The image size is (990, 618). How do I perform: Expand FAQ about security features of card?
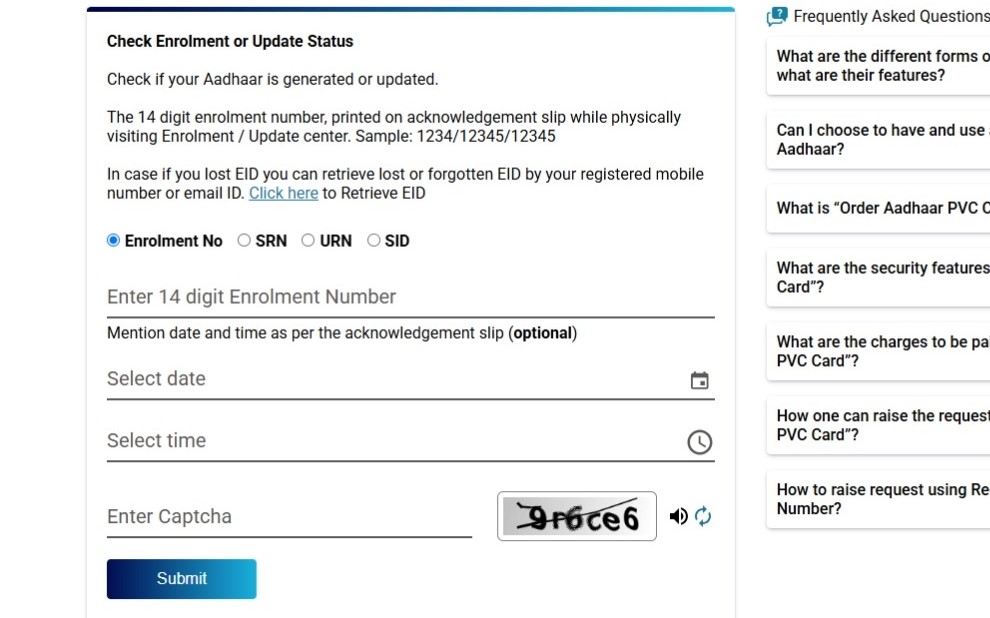pyautogui.click(x=878, y=277)
